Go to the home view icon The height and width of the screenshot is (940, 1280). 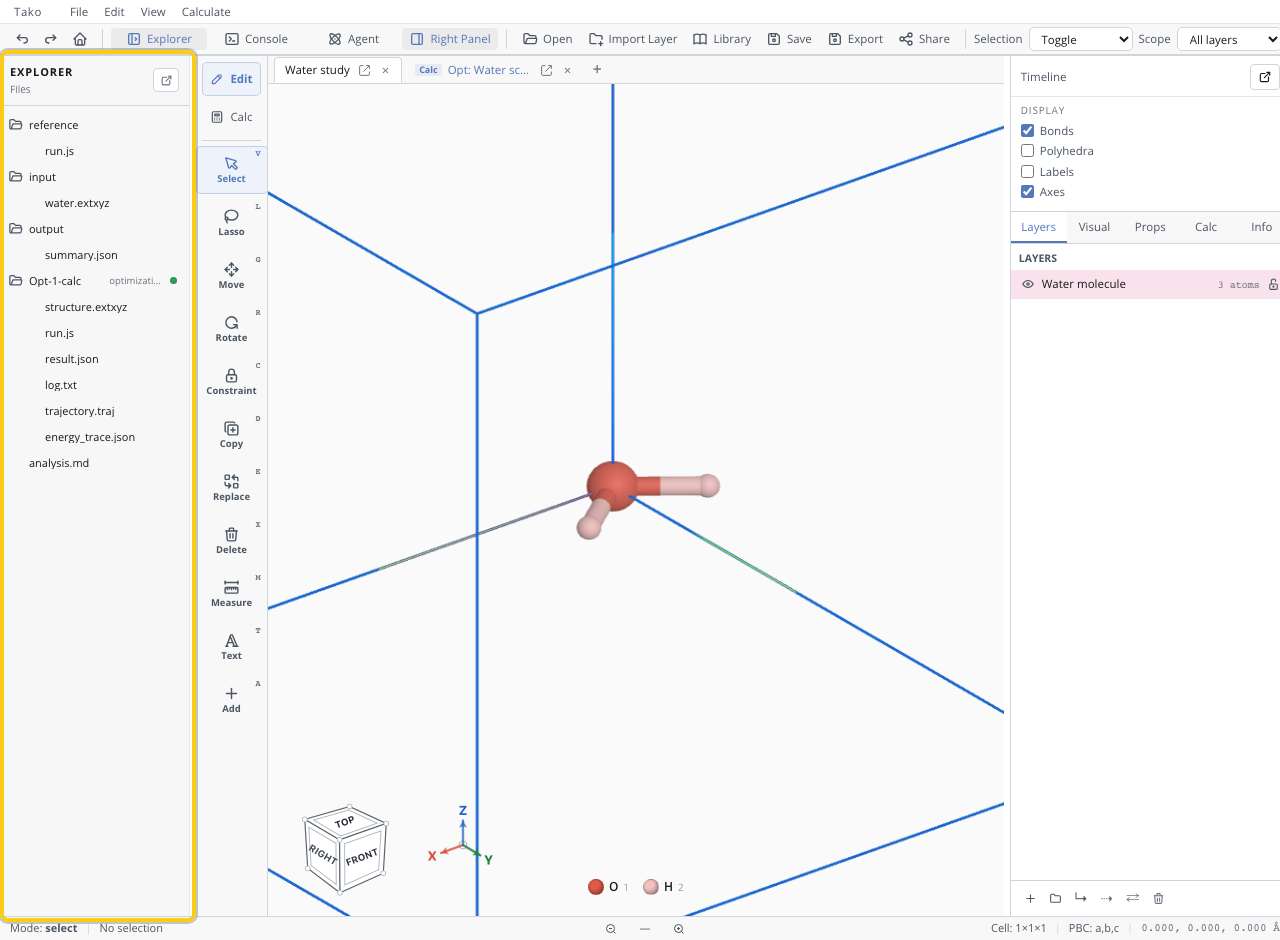[80, 39]
